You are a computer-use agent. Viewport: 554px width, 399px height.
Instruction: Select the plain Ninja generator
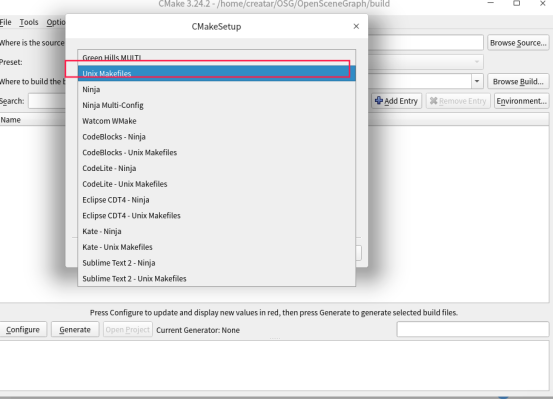tap(217, 89)
